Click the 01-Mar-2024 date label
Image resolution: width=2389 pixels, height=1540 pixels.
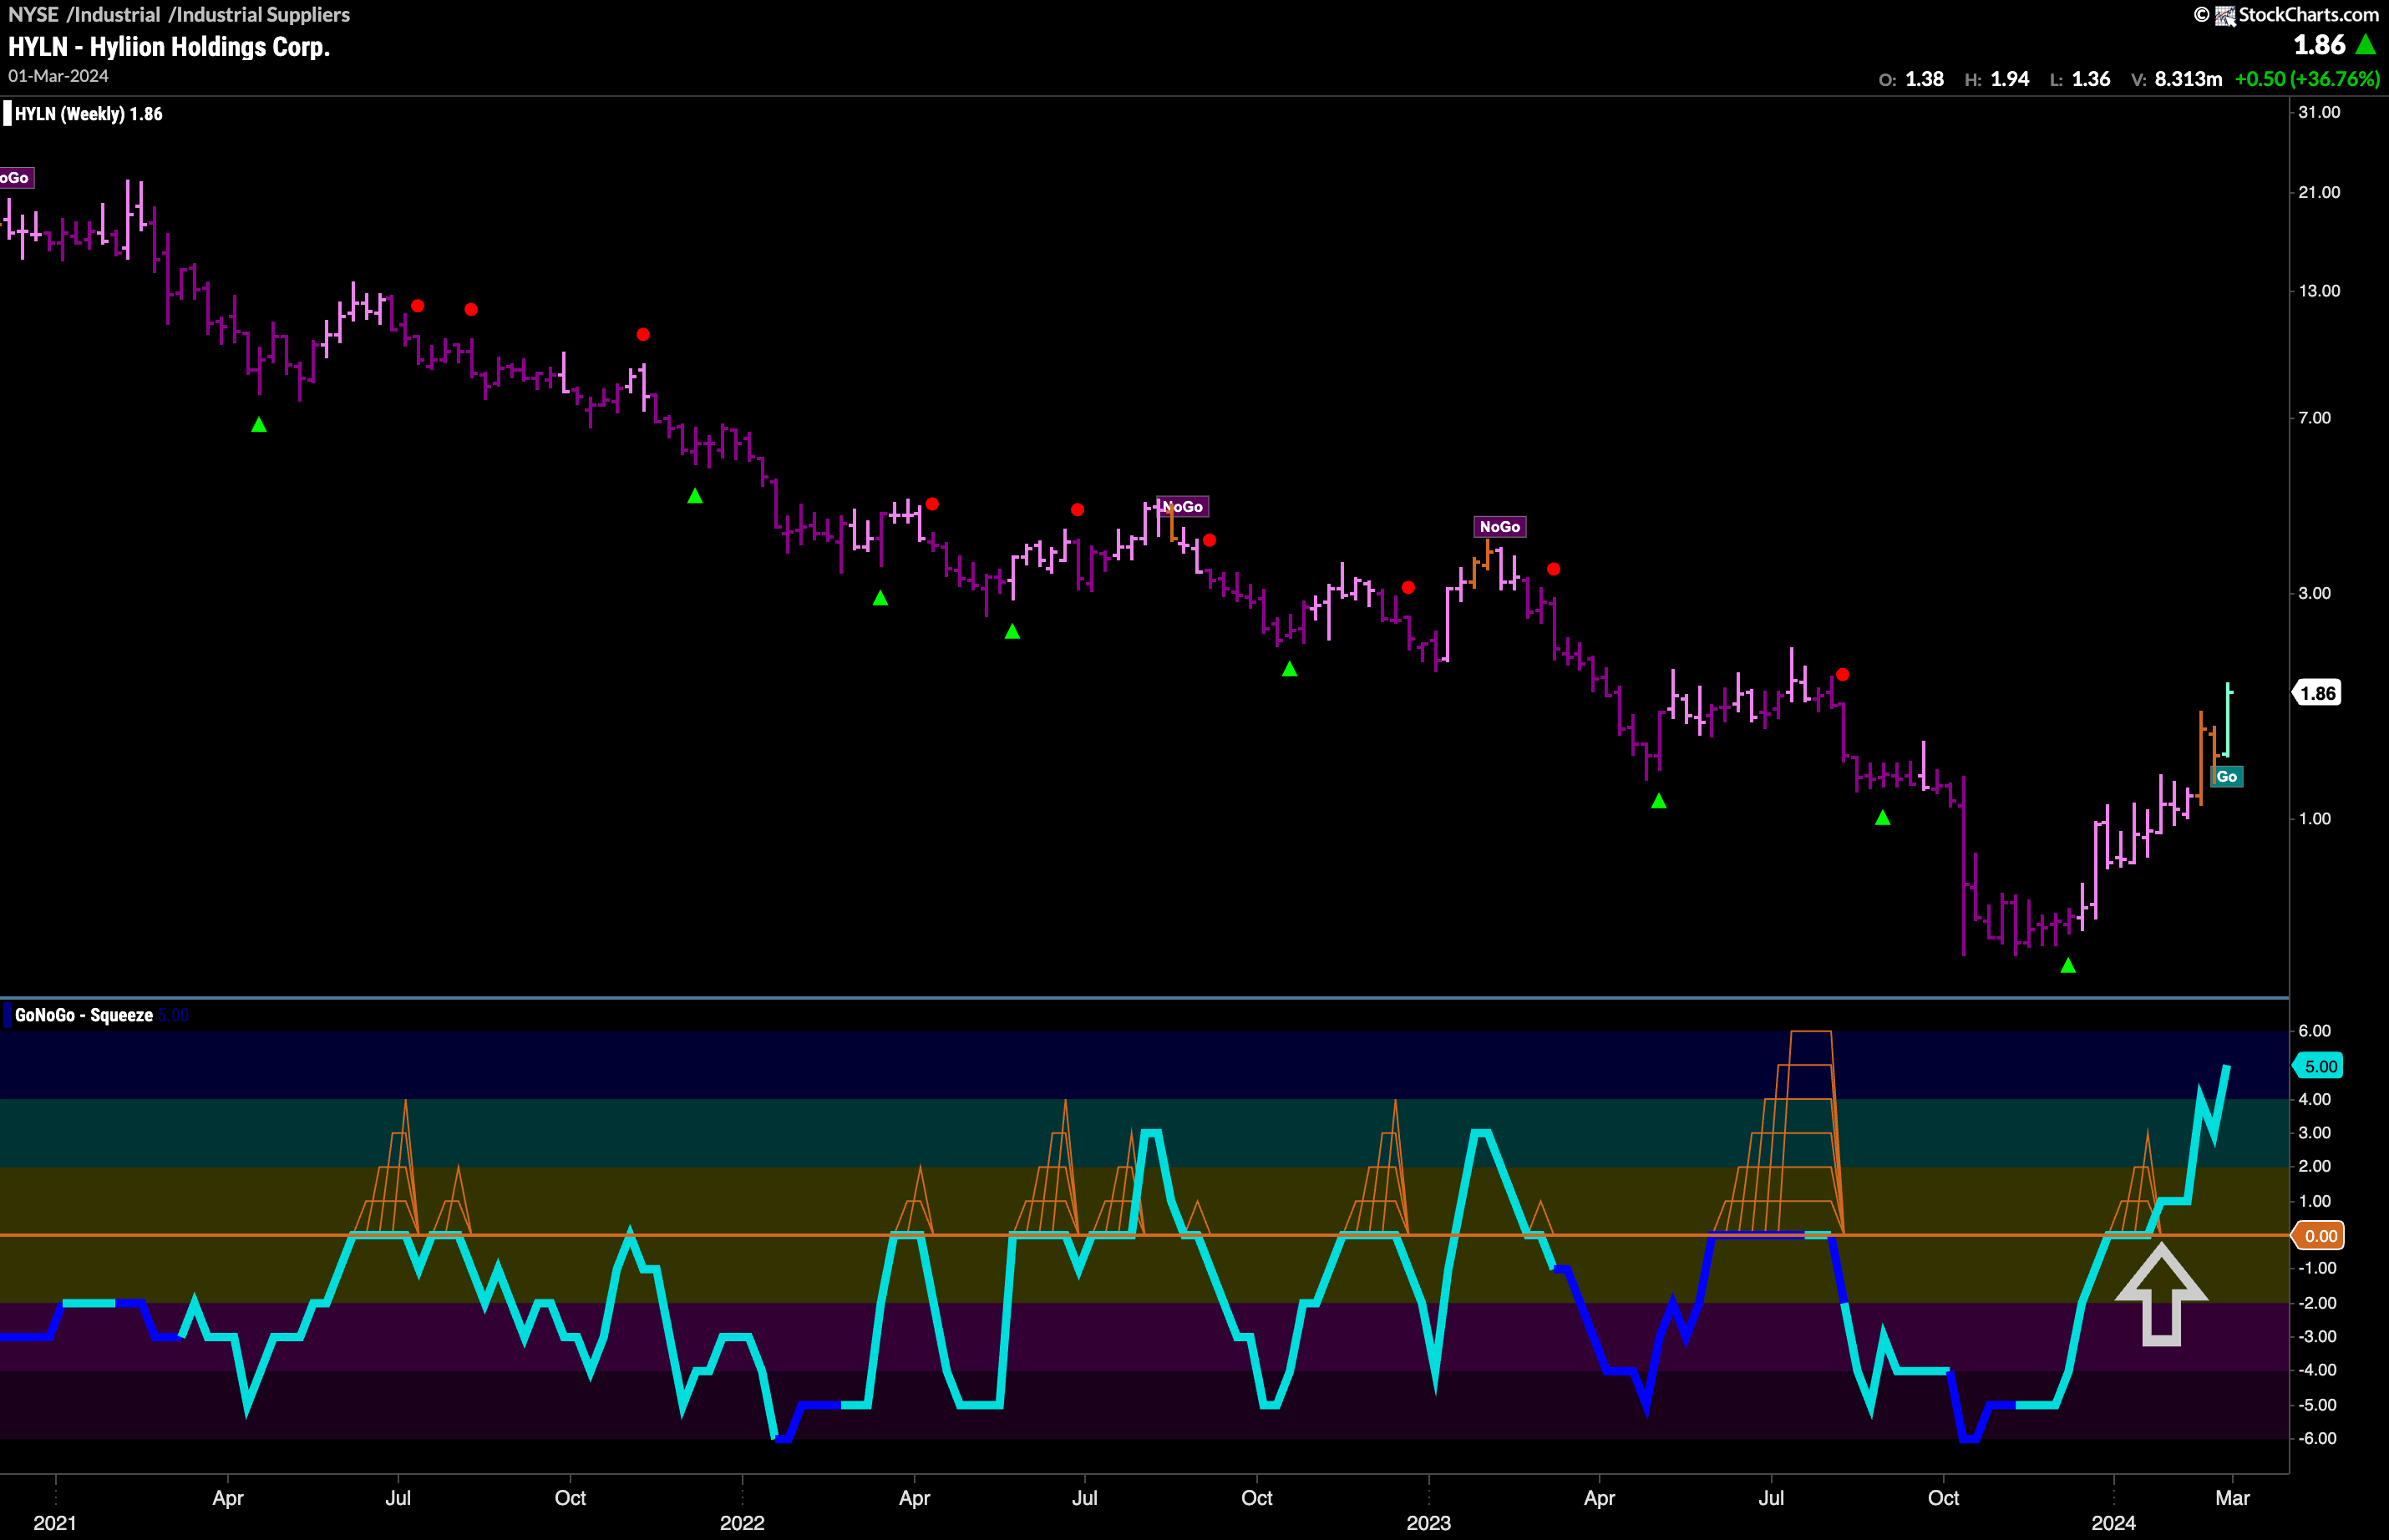(58, 76)
